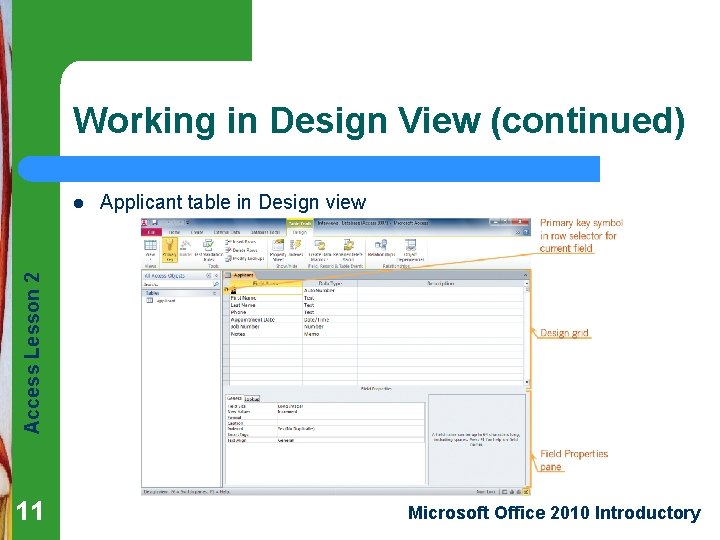Switch to the Home ribbon tab
The image size is (720, 540).
(174, 232)
